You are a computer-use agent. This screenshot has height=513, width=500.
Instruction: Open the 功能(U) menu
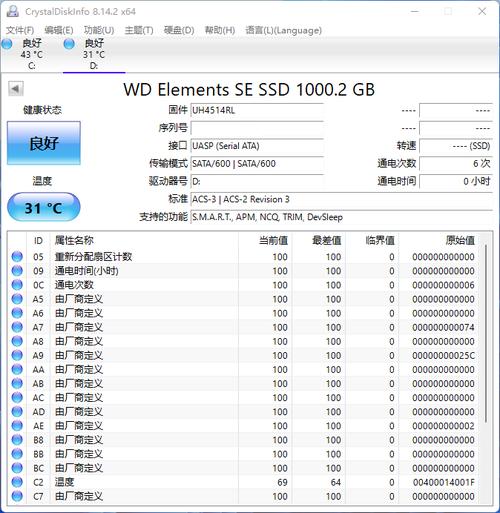(99, 30)
